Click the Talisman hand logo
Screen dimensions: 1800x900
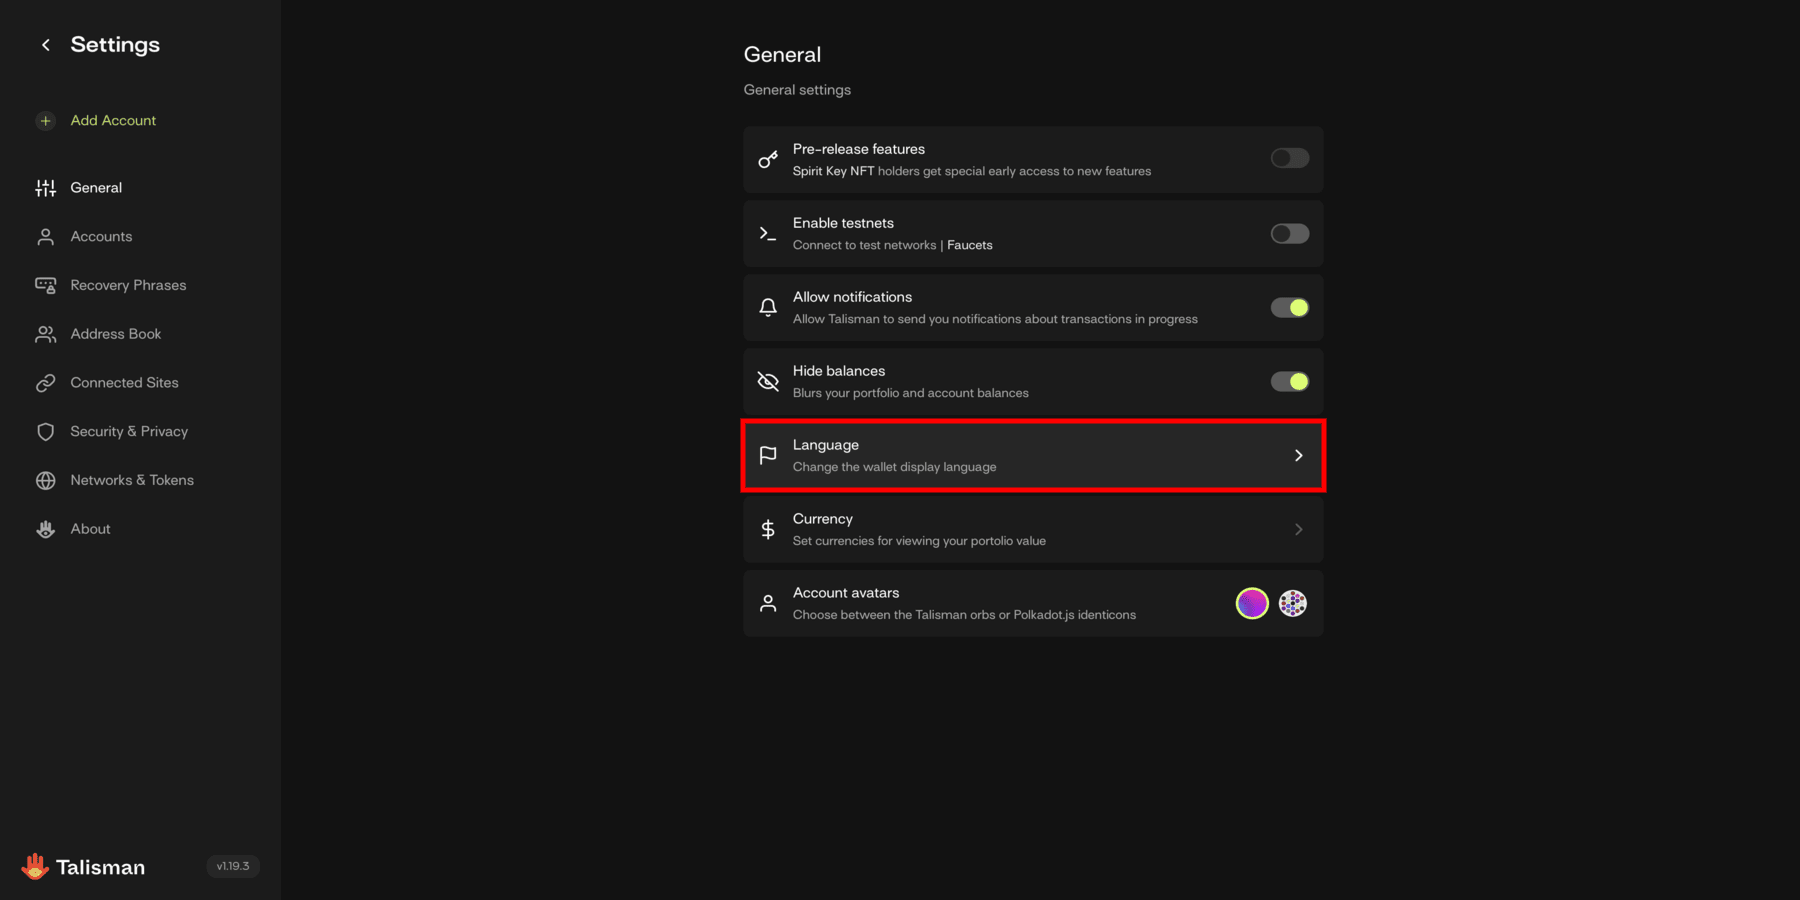click(x=35, y=866)
